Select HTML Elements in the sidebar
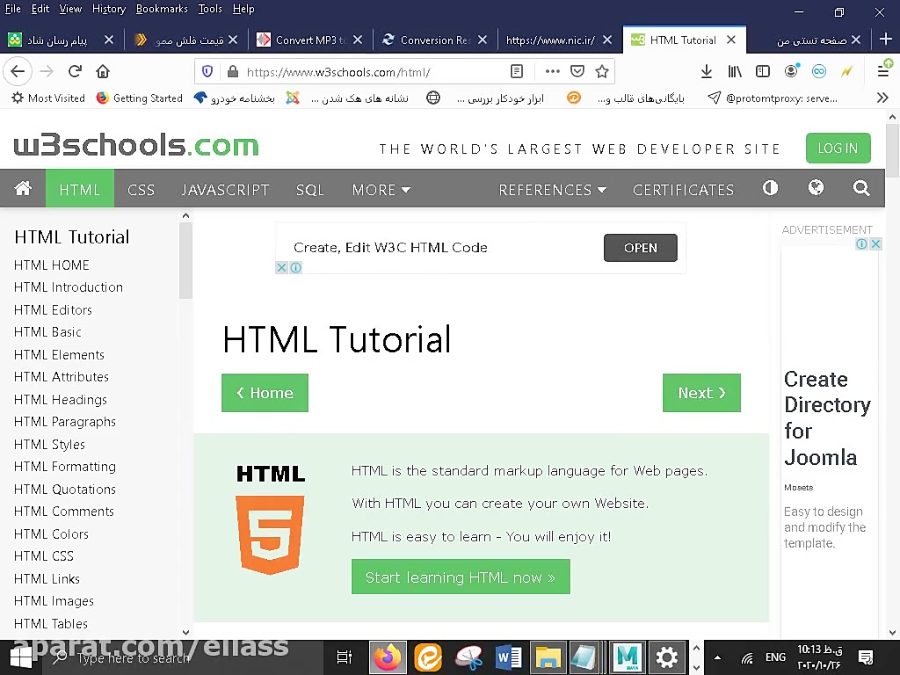This screenshot has width=900, height=675. tap(58, 354)
